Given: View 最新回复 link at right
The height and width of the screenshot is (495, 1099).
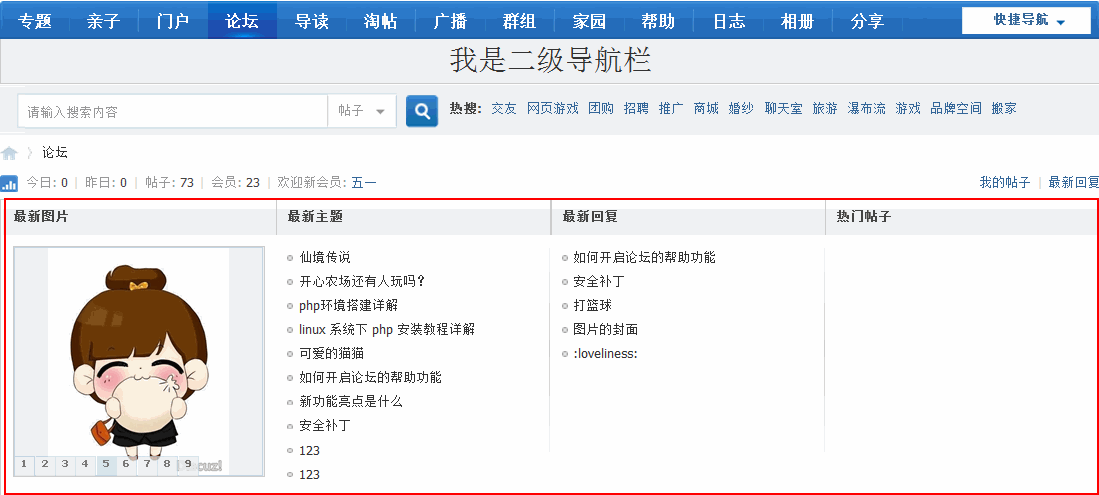Looking at the screenshot, I should coord(1073,182).
